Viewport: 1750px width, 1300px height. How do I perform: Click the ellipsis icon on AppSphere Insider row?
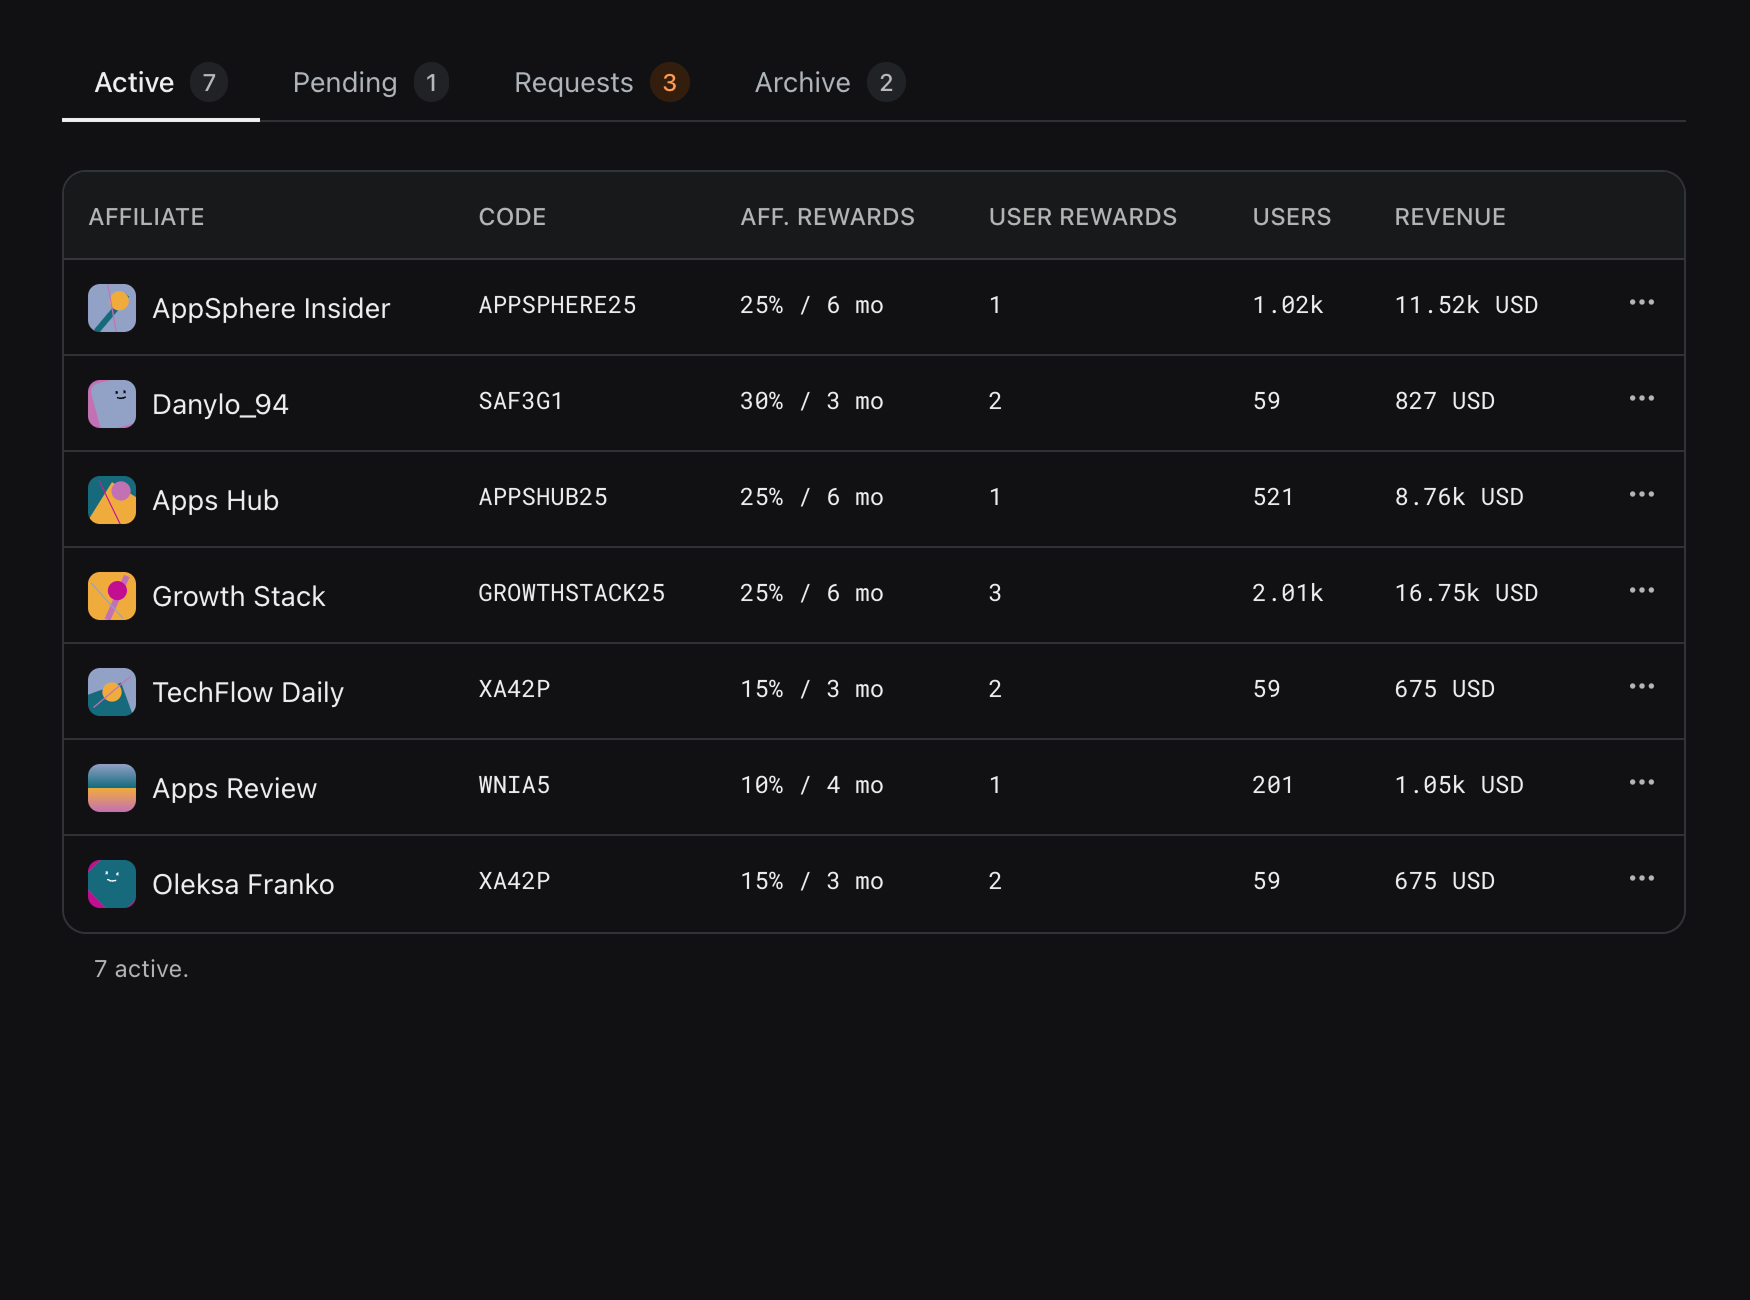tap(1641, 303)
